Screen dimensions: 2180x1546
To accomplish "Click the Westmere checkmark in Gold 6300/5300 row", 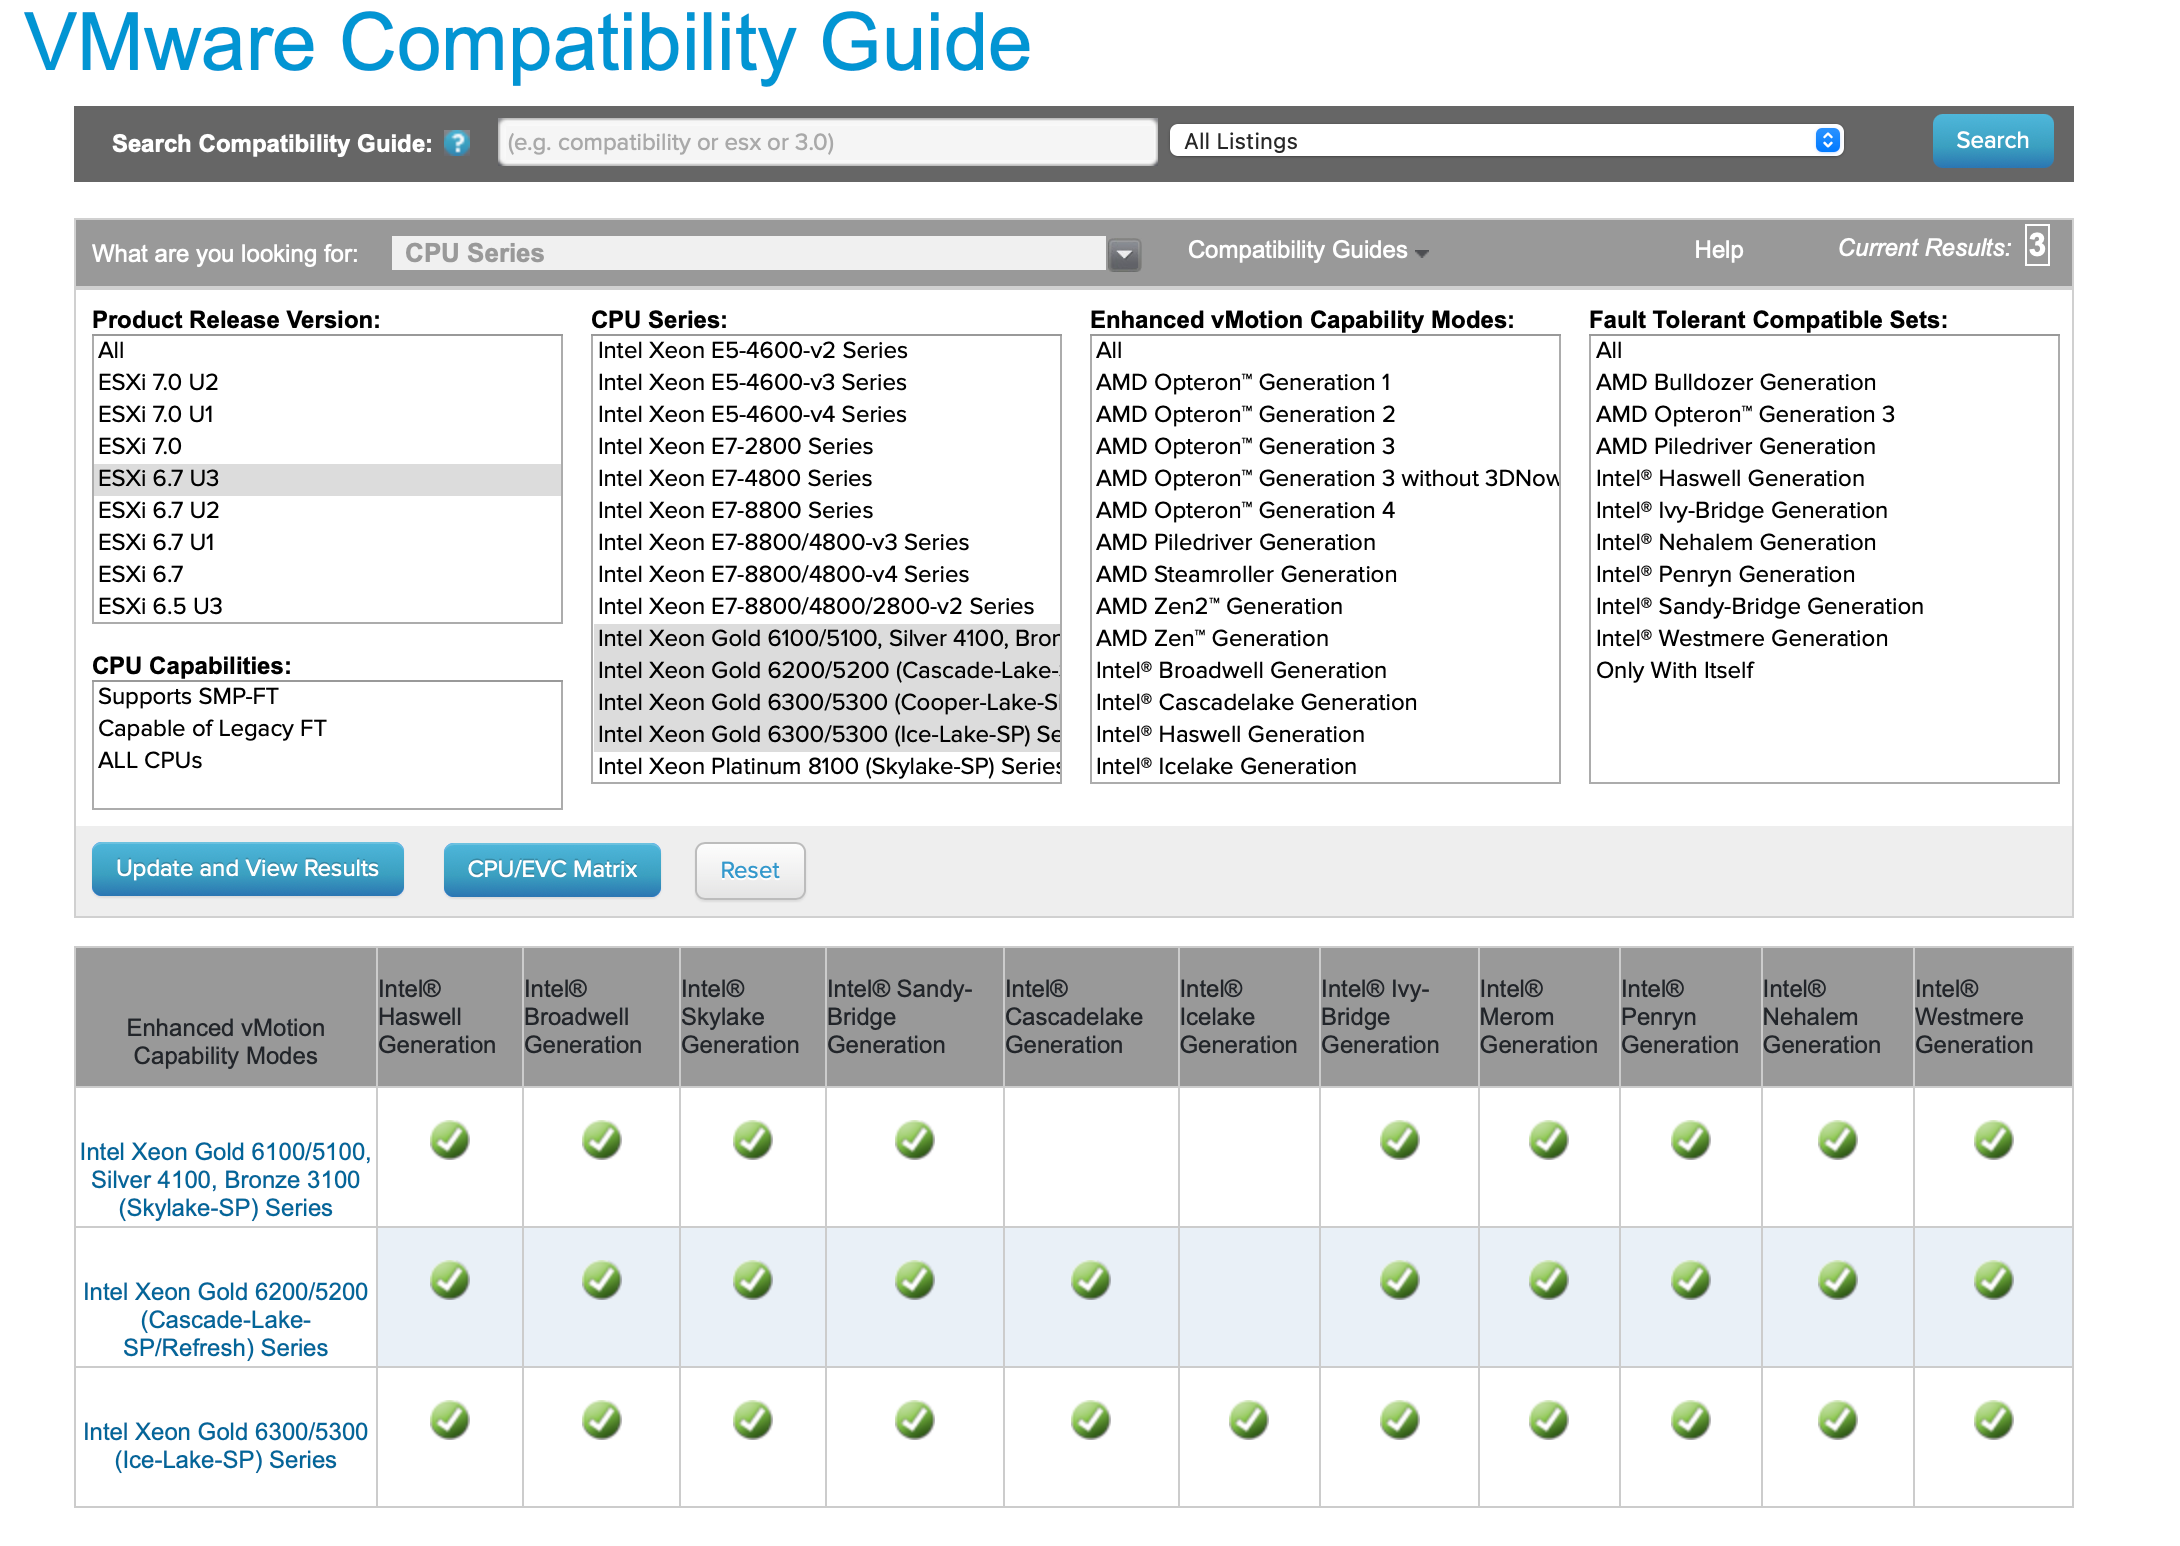I will point(1994,1420).
